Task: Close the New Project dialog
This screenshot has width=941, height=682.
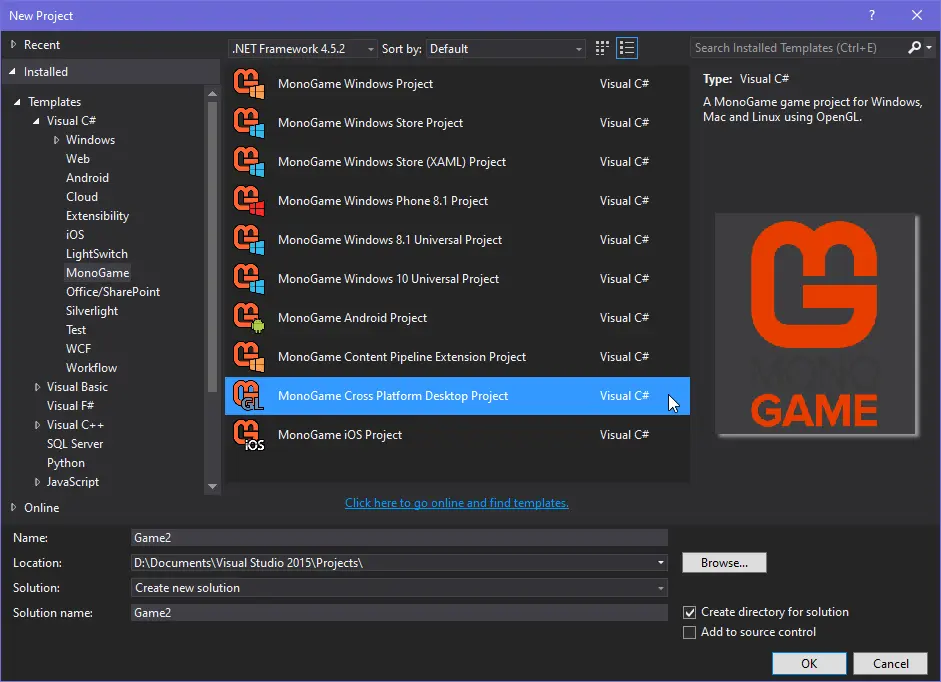Action: click(x=917, y=16)
